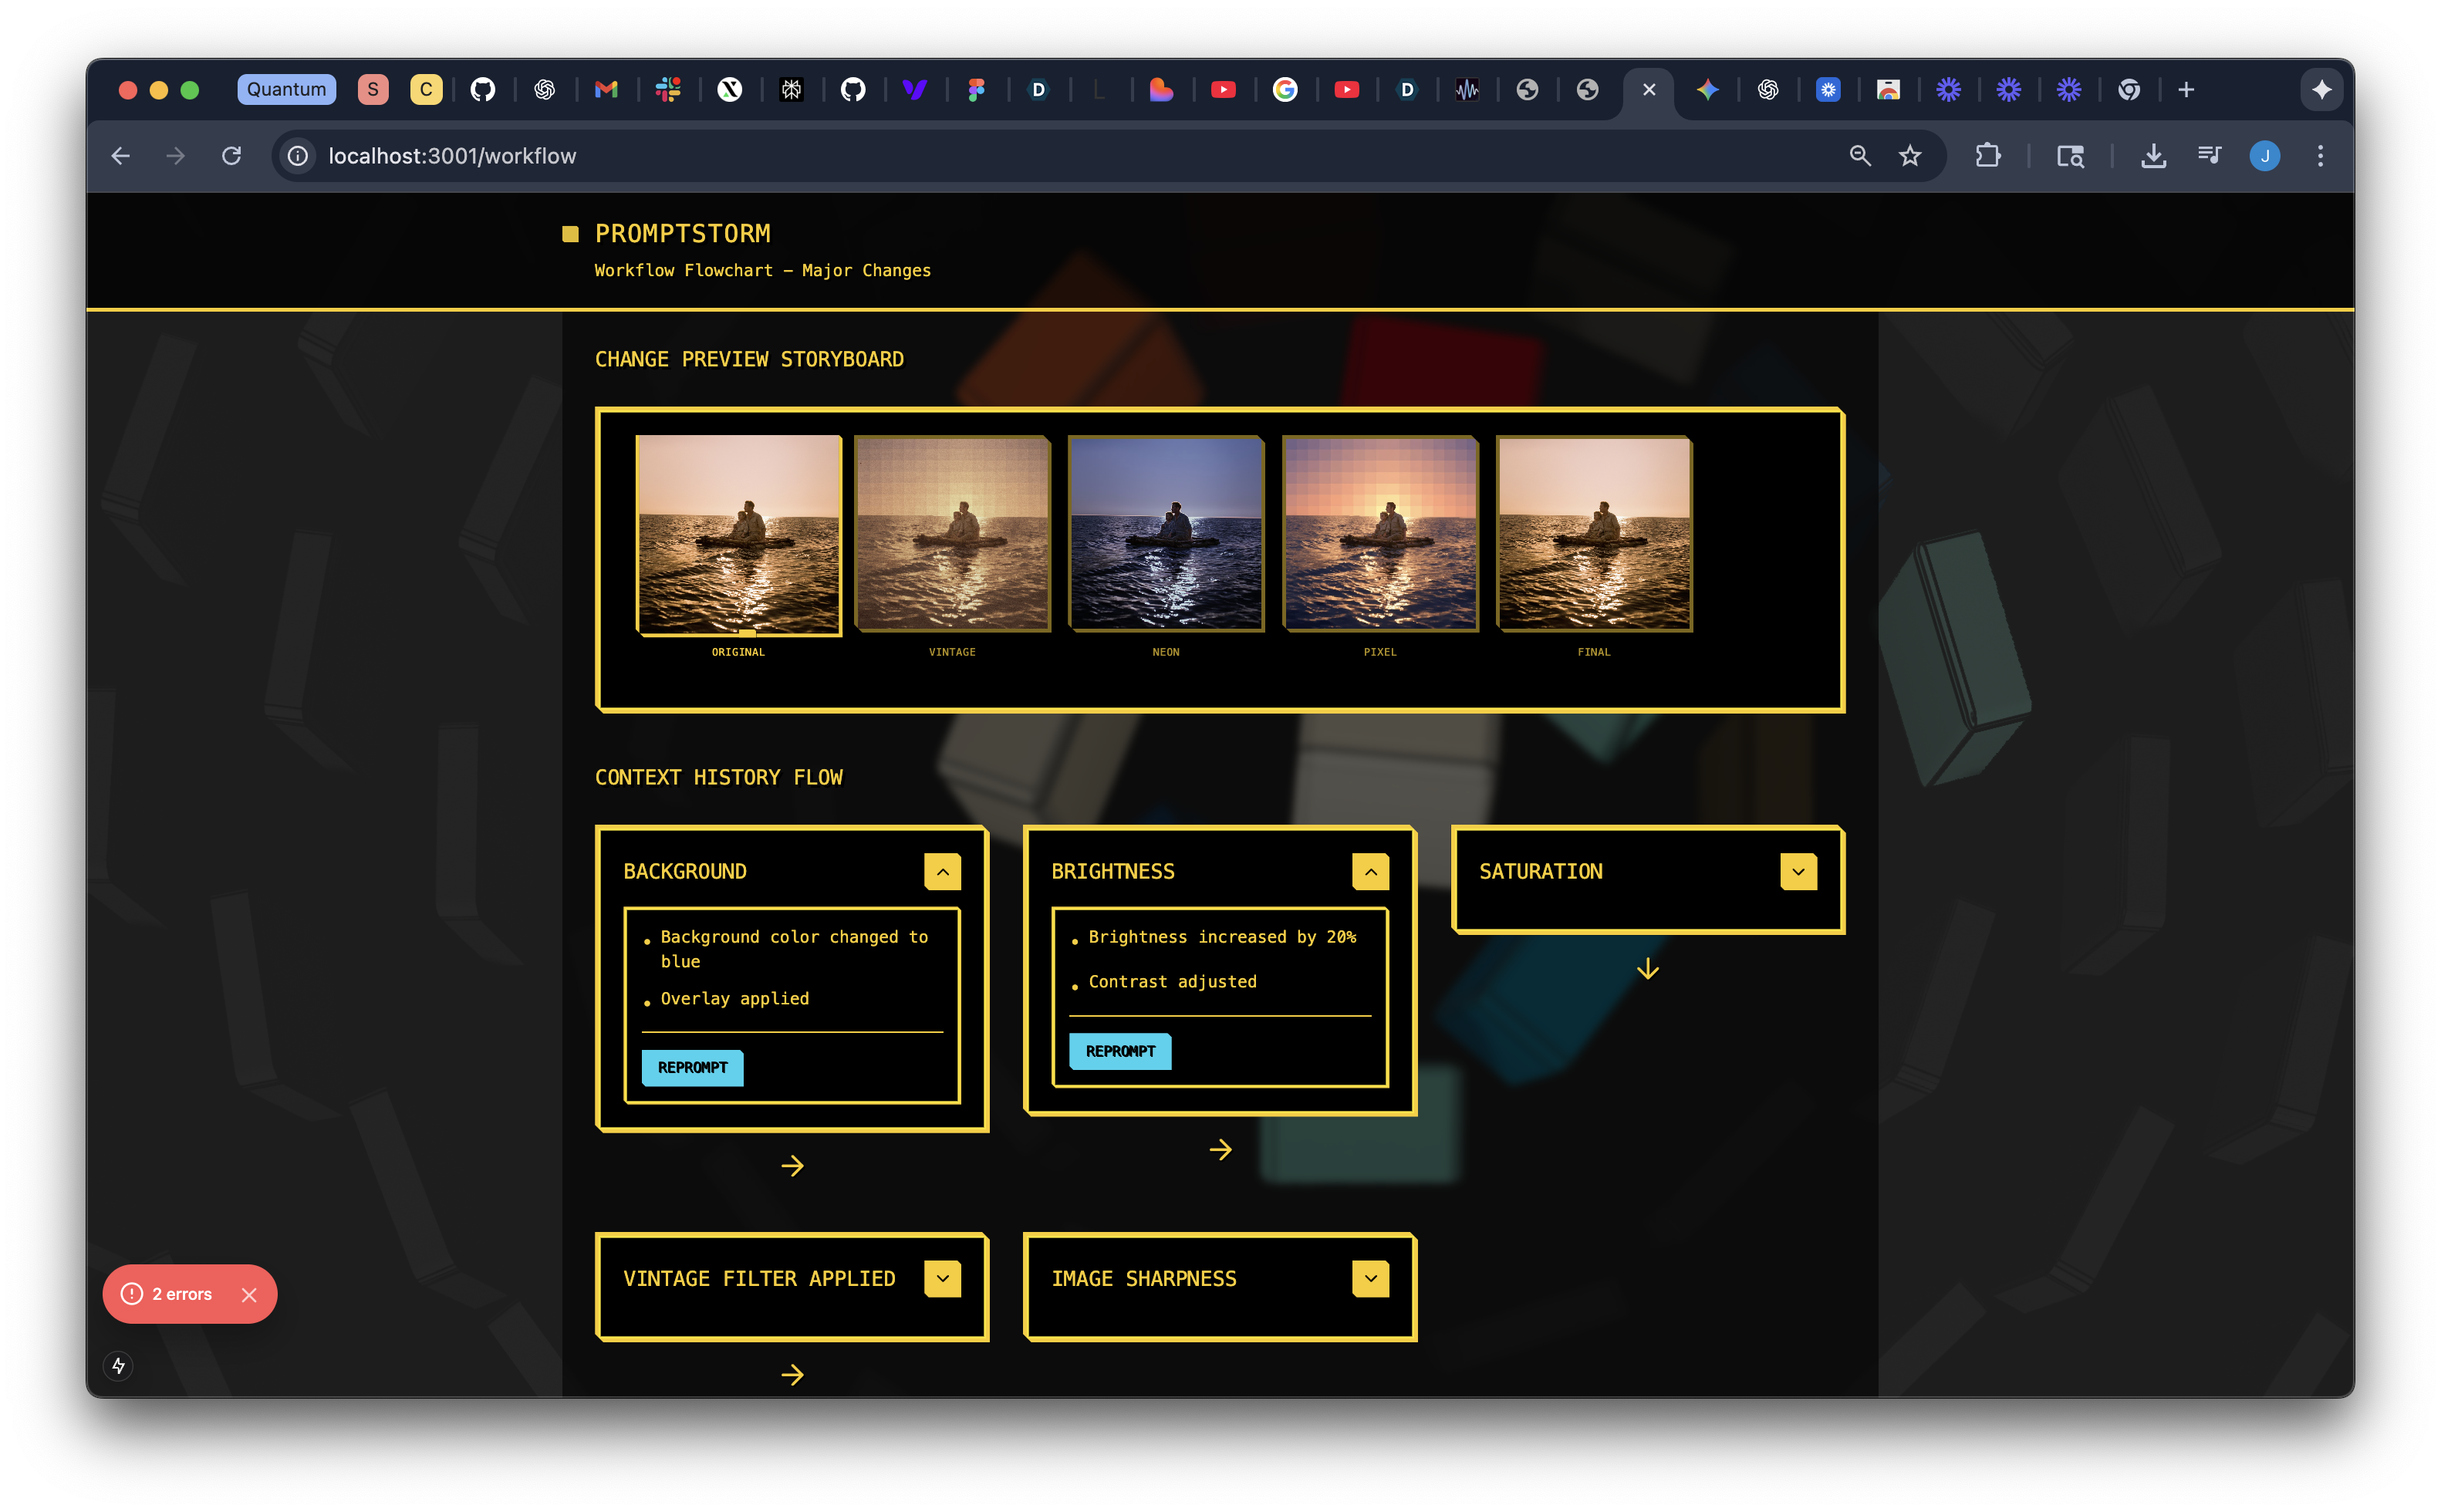The width and height of the screenshot is (2441, 1512).
Task: Expand the IMAGE SHARPNESS card
Action: [x=1370, y=1279]
